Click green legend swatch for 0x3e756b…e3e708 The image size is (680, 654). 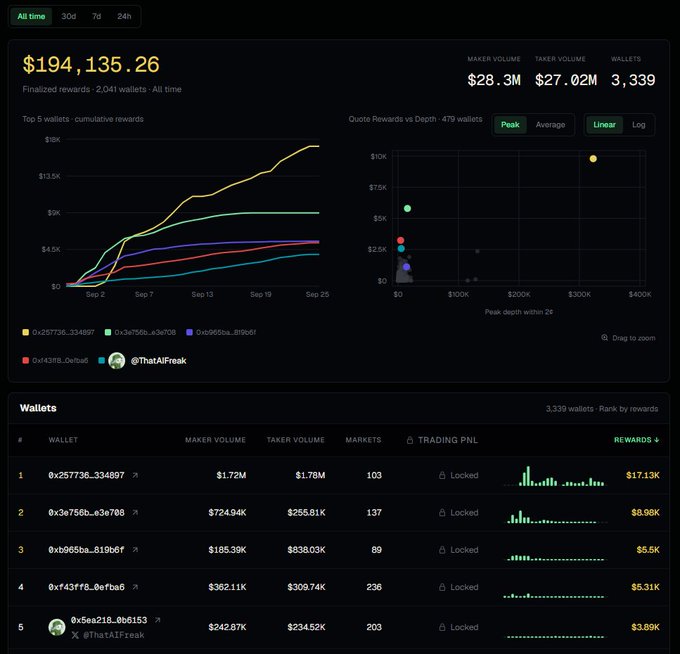(x=108, y=332)
